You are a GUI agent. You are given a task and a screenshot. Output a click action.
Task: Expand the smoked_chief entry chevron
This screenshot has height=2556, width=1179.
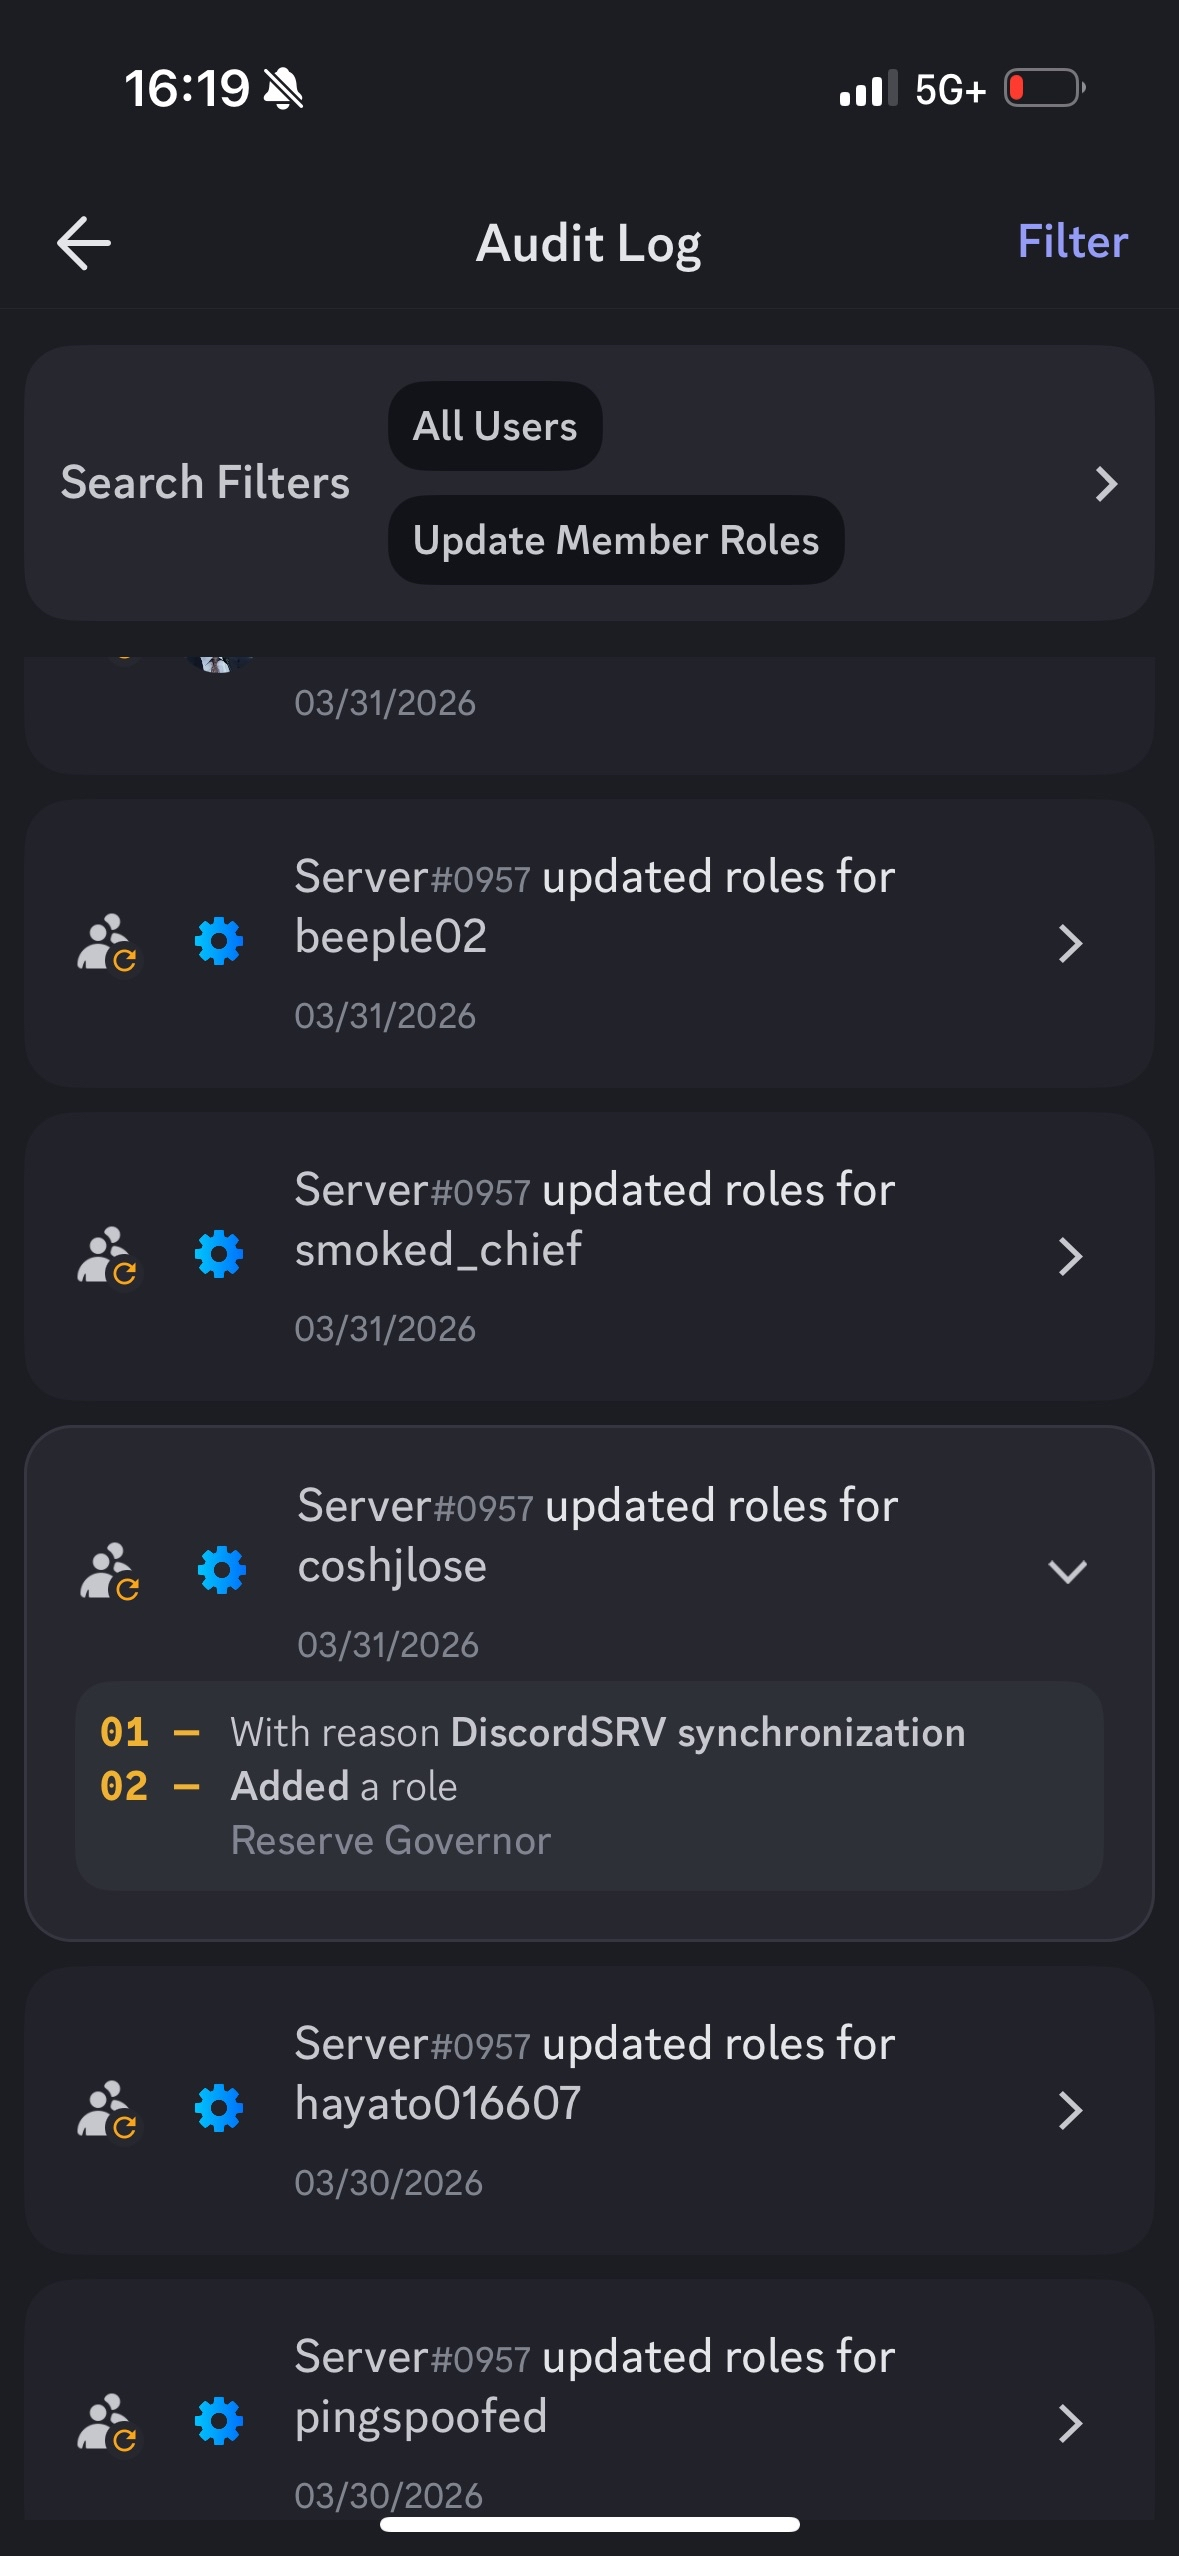(x=1069, y=1256)
